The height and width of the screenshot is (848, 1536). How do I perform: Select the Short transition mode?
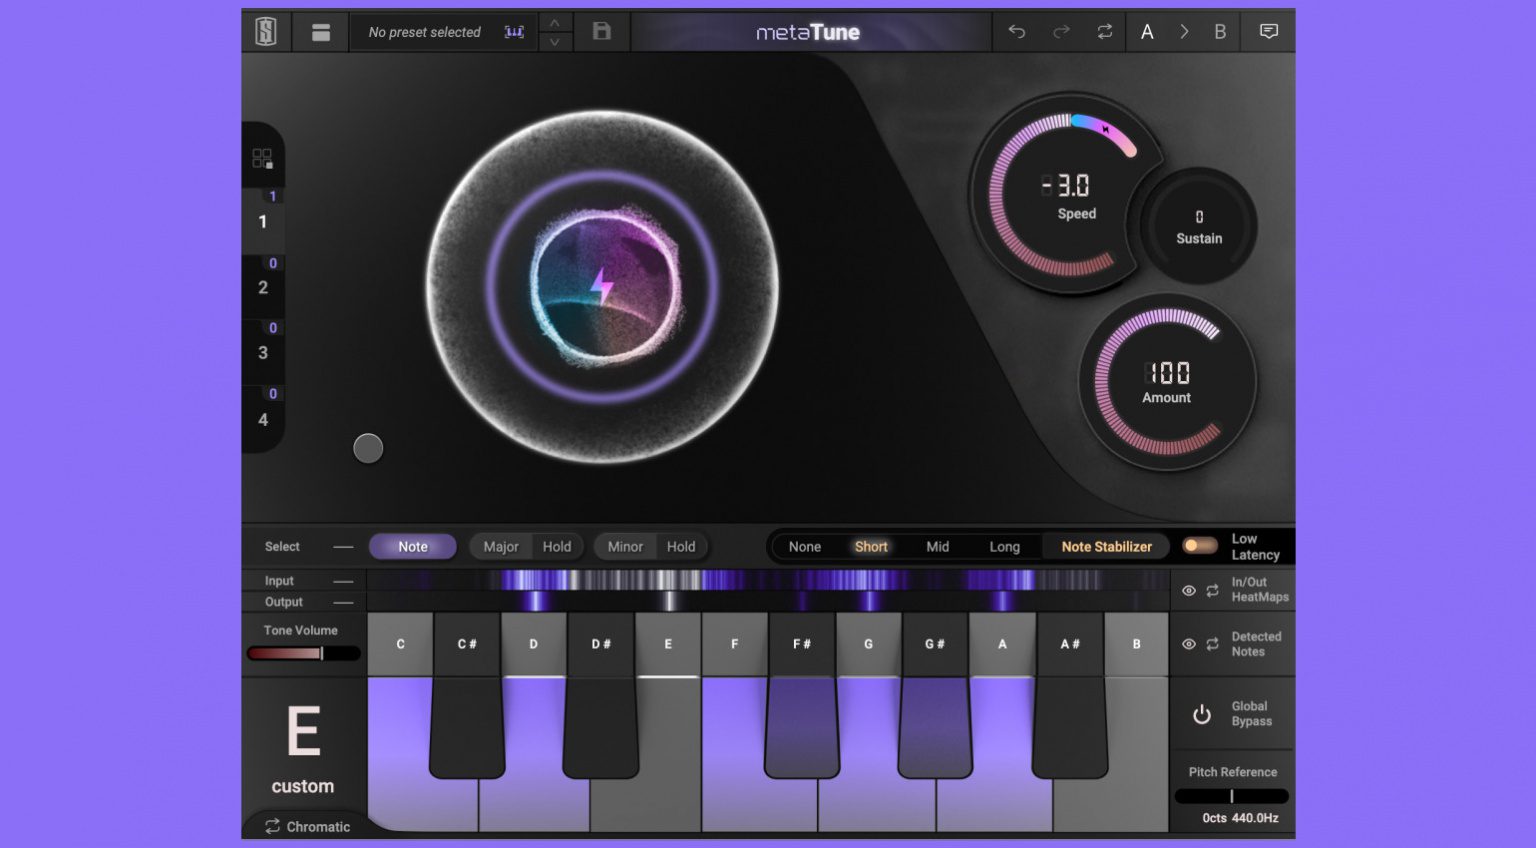coord(870,546)
